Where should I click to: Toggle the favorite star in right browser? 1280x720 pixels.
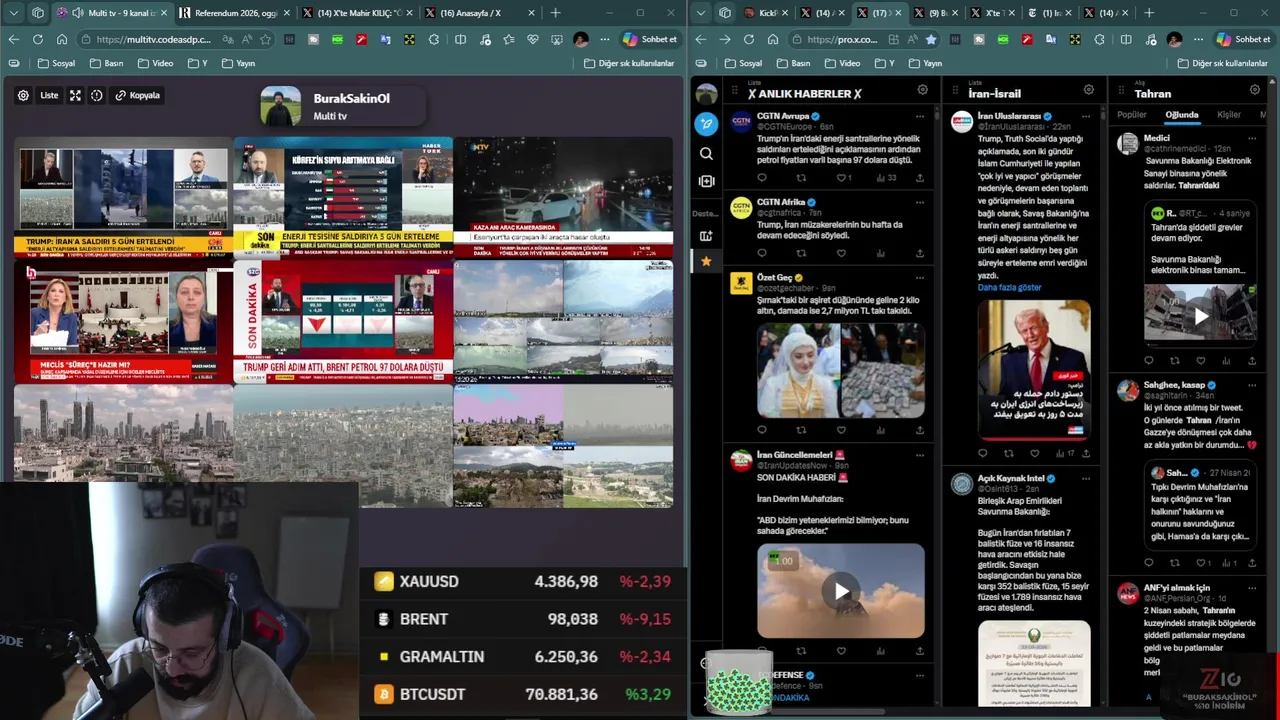931,39
